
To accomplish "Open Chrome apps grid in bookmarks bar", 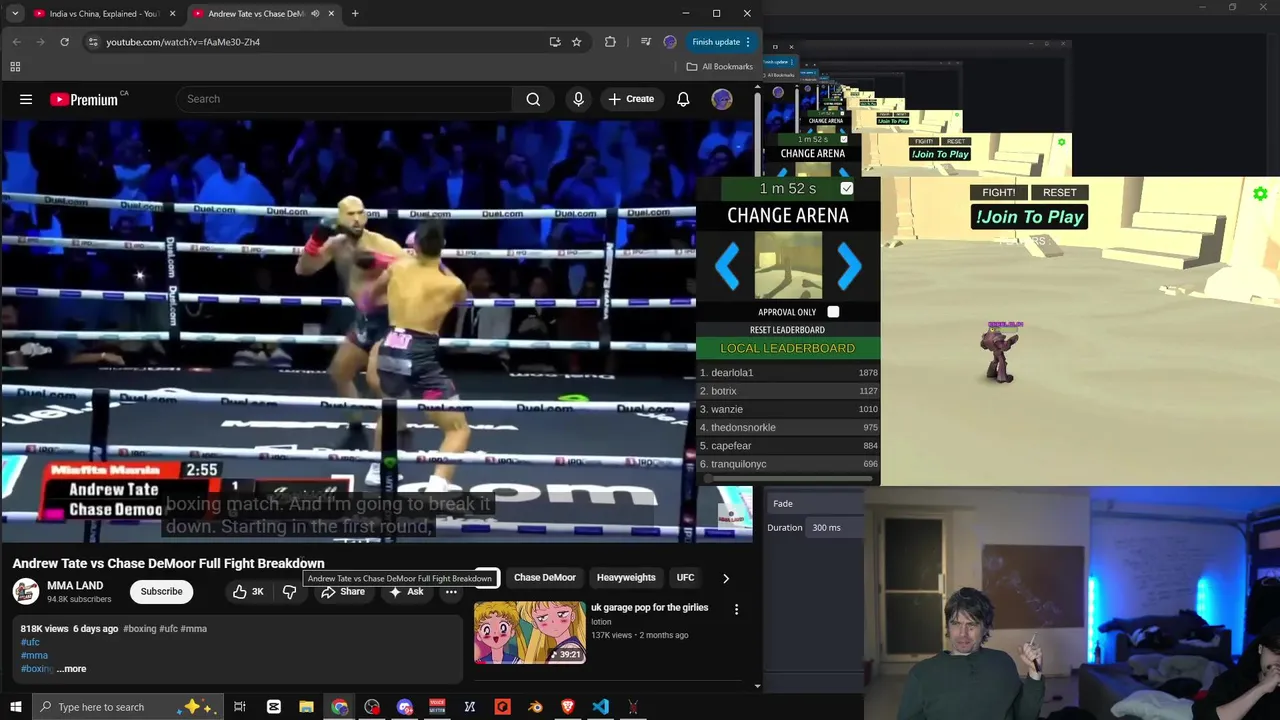I will click(x=15, y=67).
